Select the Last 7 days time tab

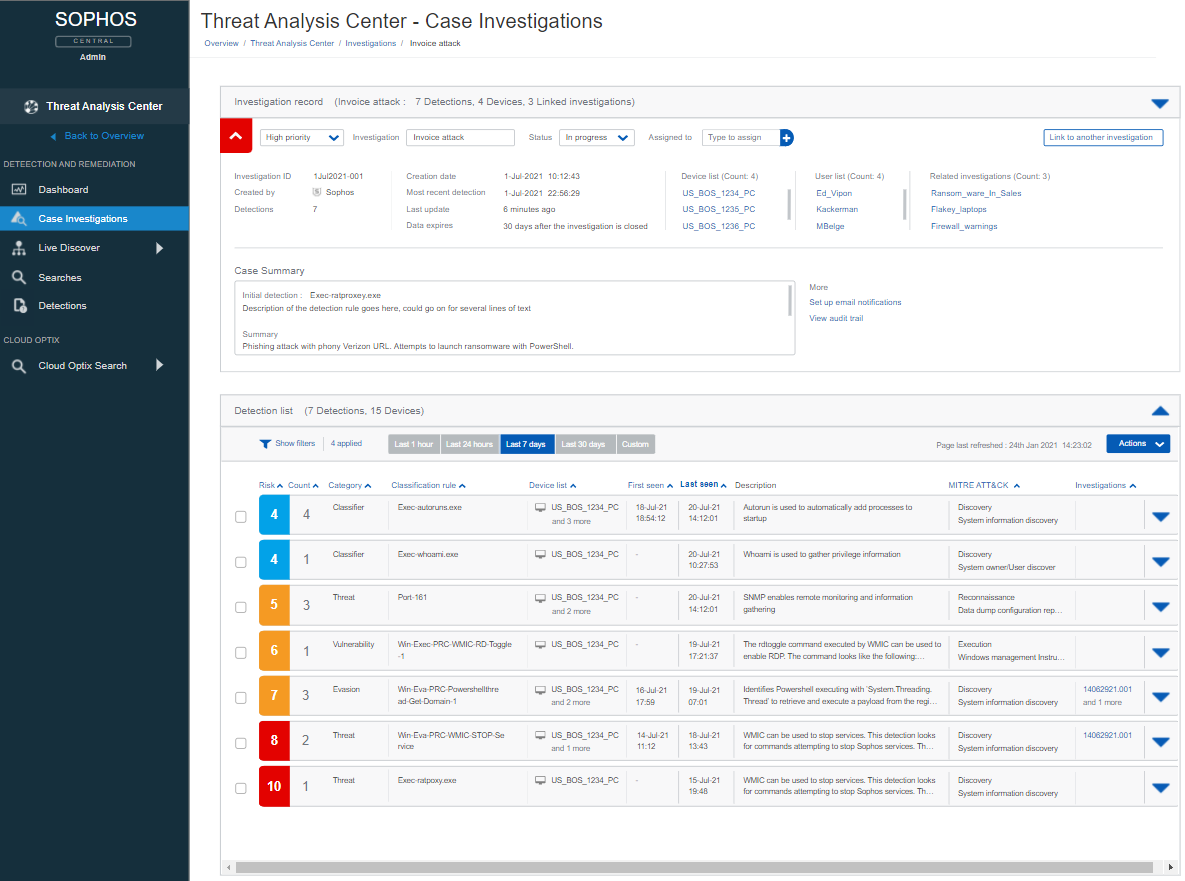(x=527, y=444)
